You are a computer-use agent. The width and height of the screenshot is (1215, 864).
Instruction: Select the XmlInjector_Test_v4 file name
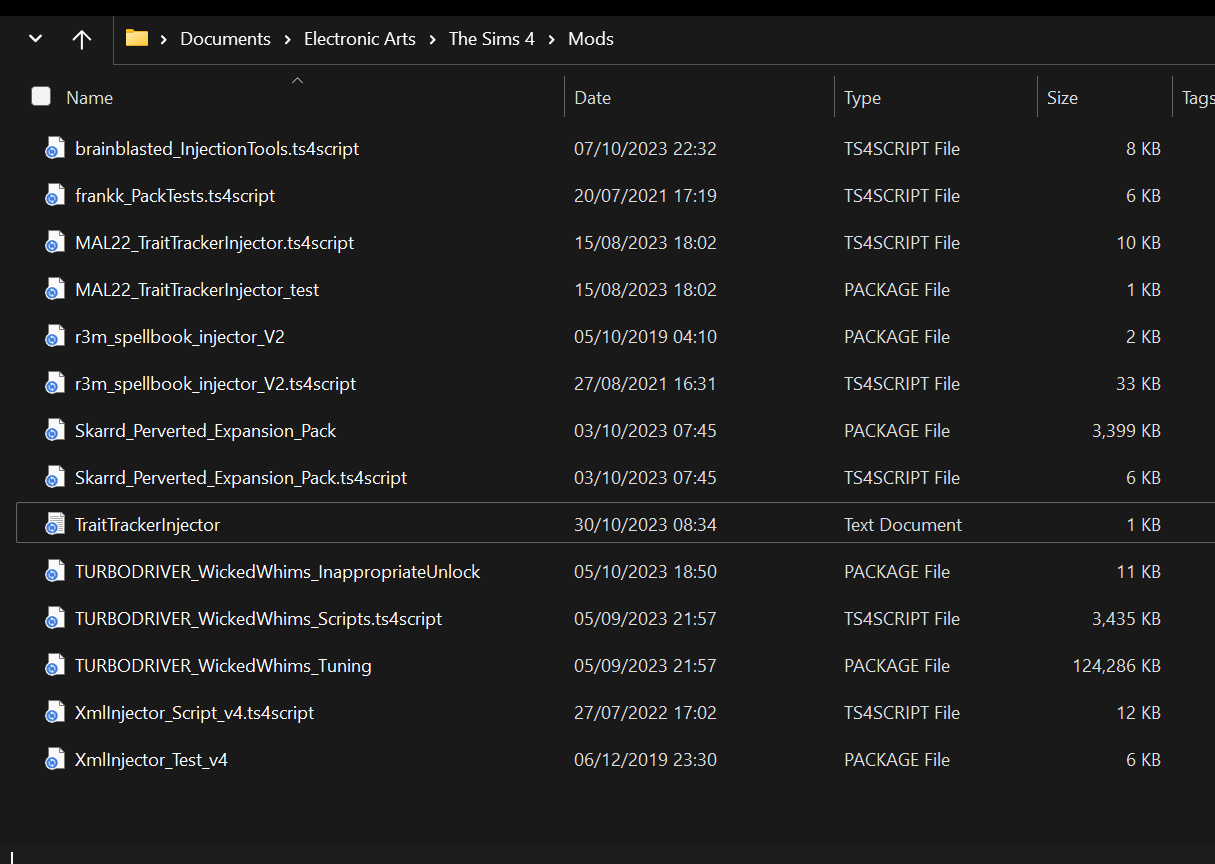pyautogui.click(x=151, y=760)
